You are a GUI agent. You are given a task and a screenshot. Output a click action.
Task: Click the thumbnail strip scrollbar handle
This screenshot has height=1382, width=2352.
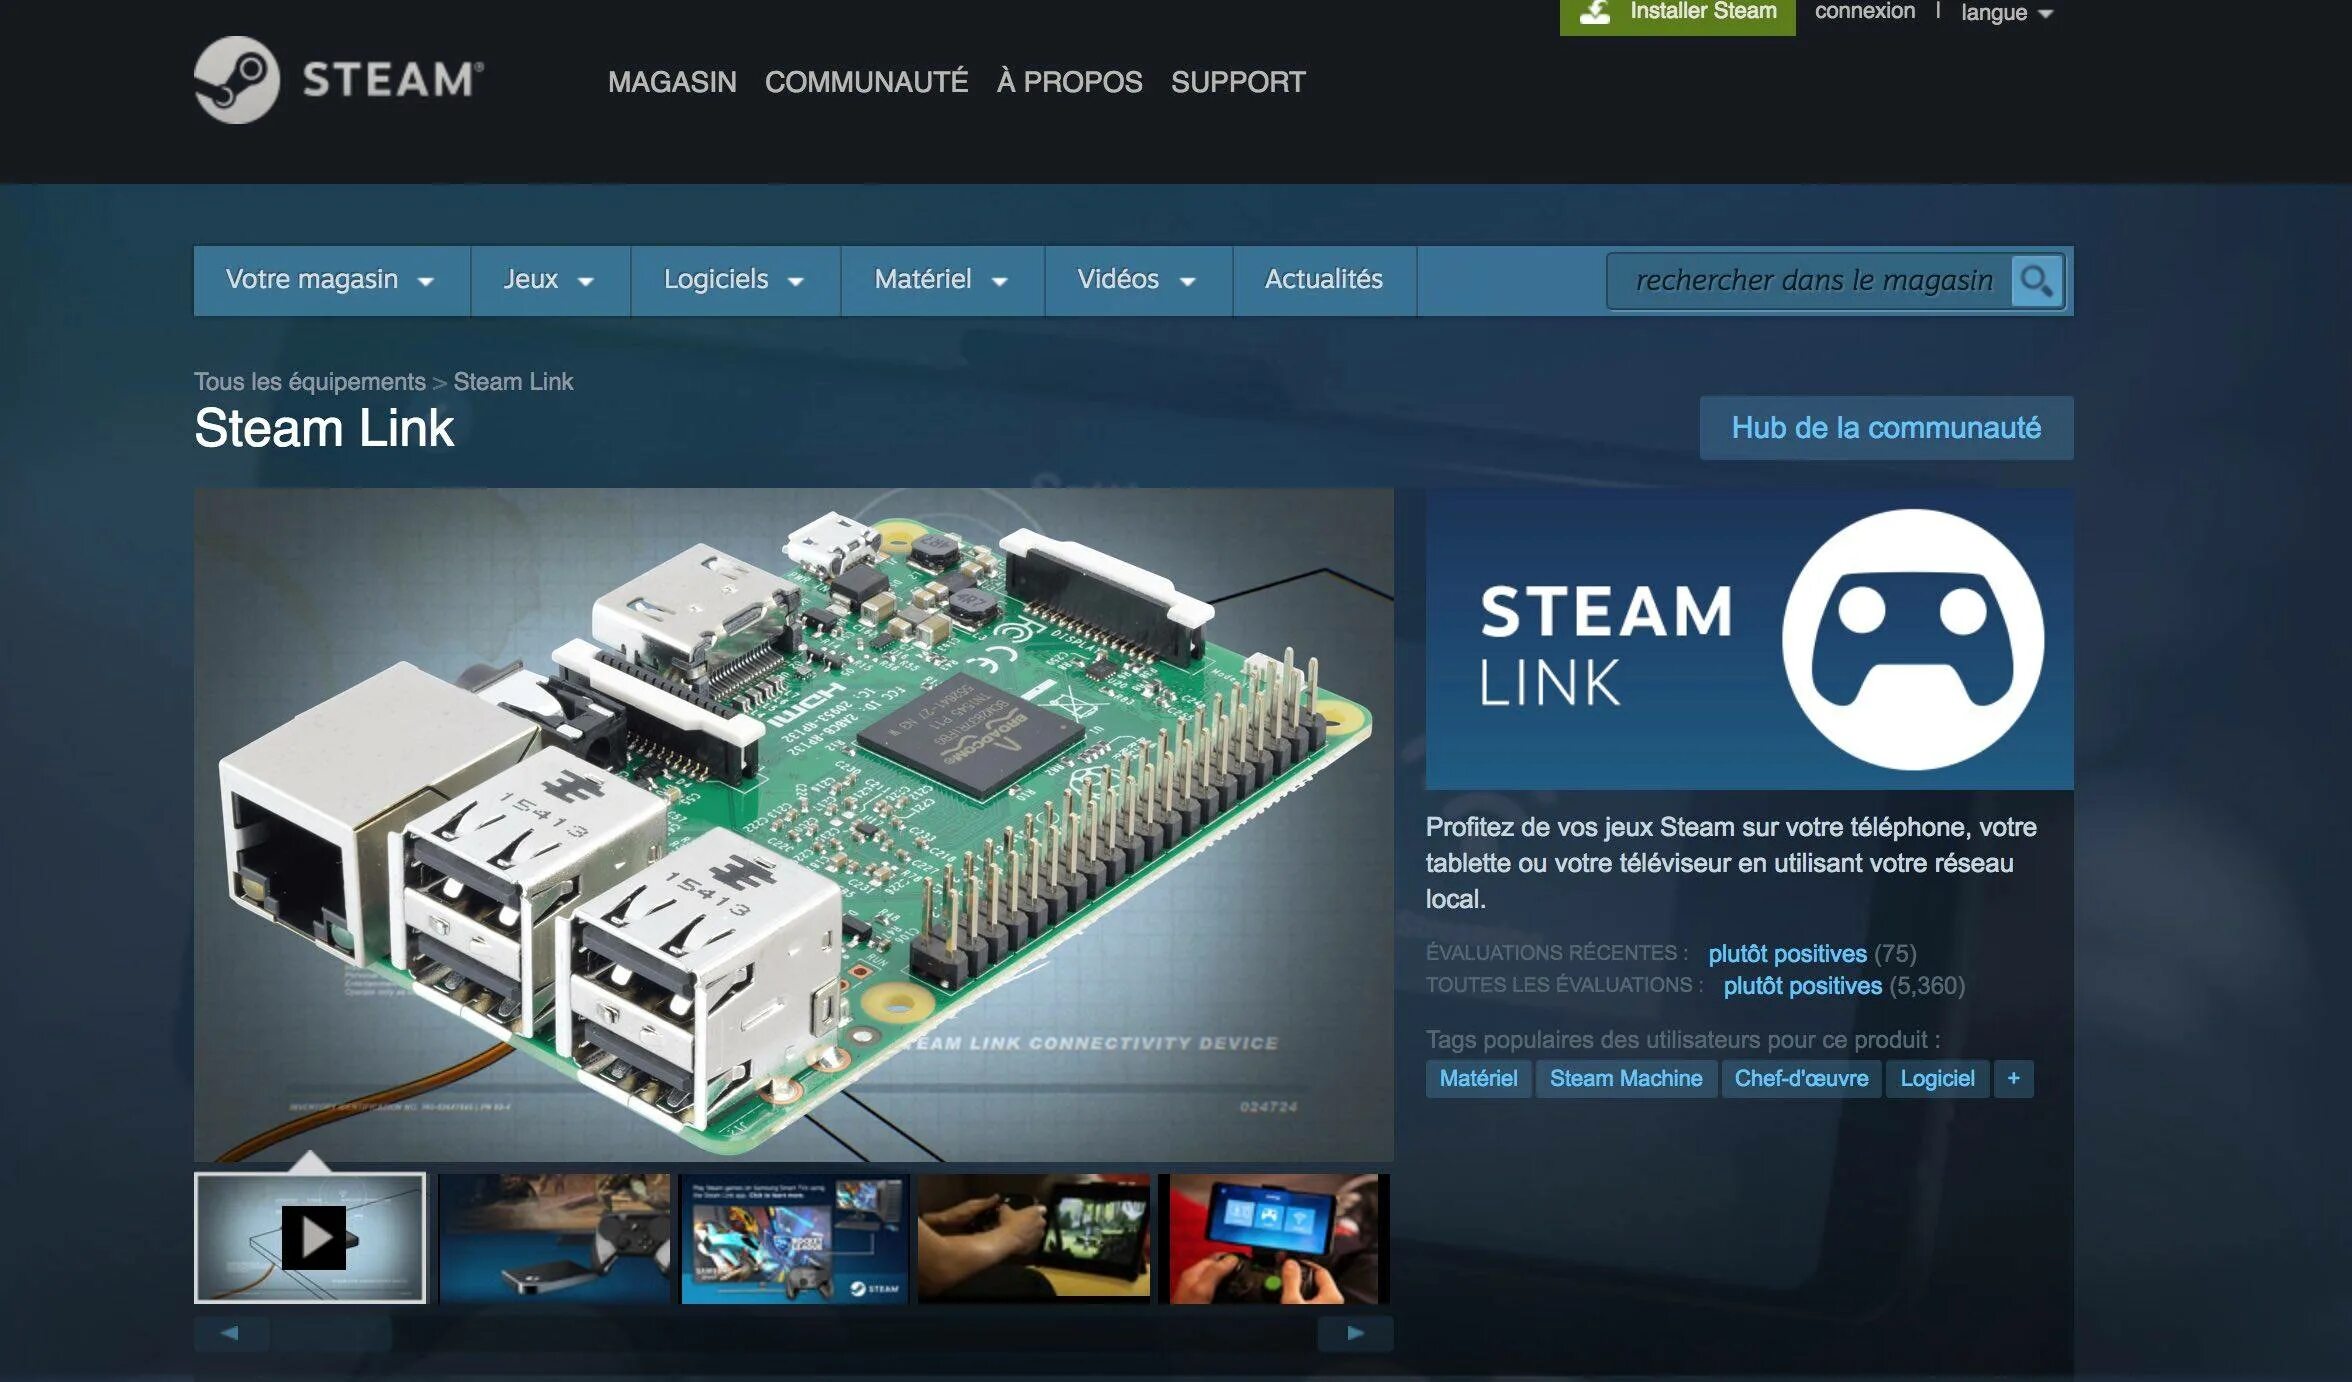click(332, 1333)
